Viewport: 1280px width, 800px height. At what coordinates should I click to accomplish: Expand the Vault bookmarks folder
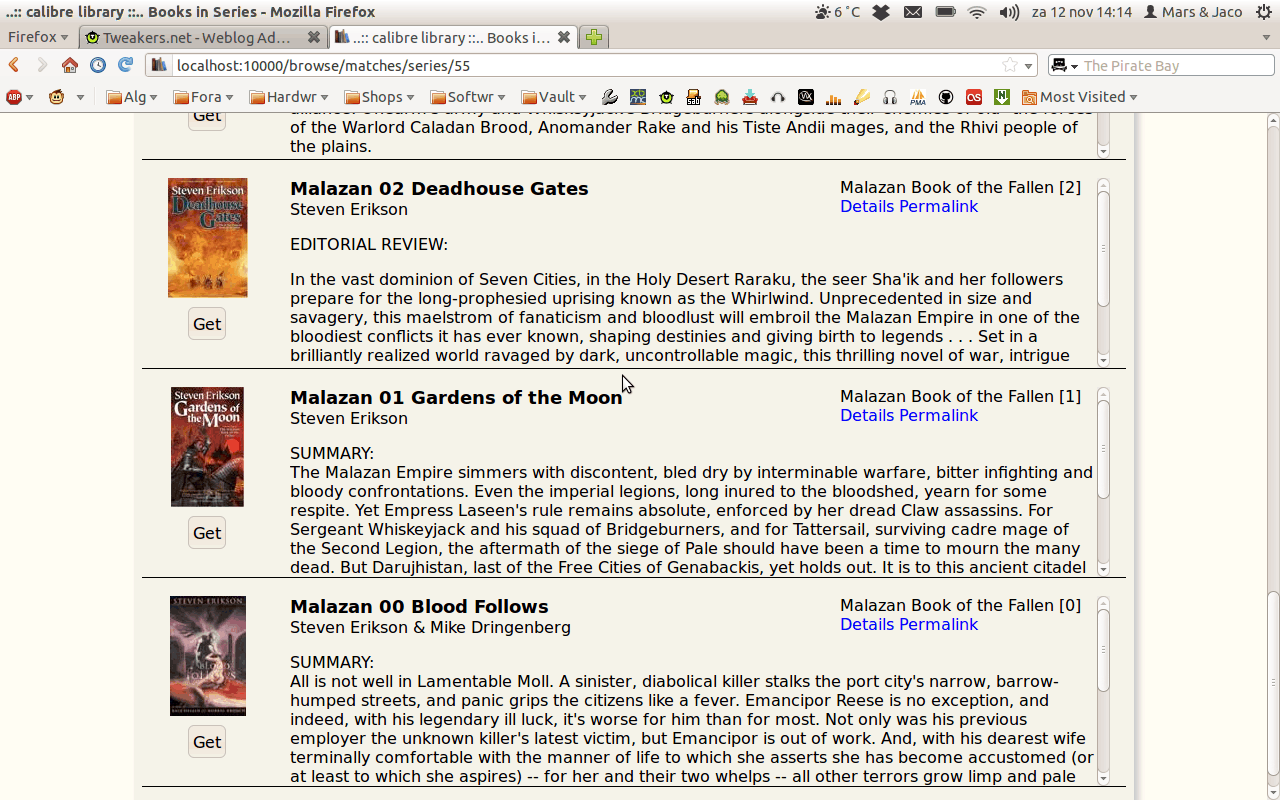click(x=554, y=97)
